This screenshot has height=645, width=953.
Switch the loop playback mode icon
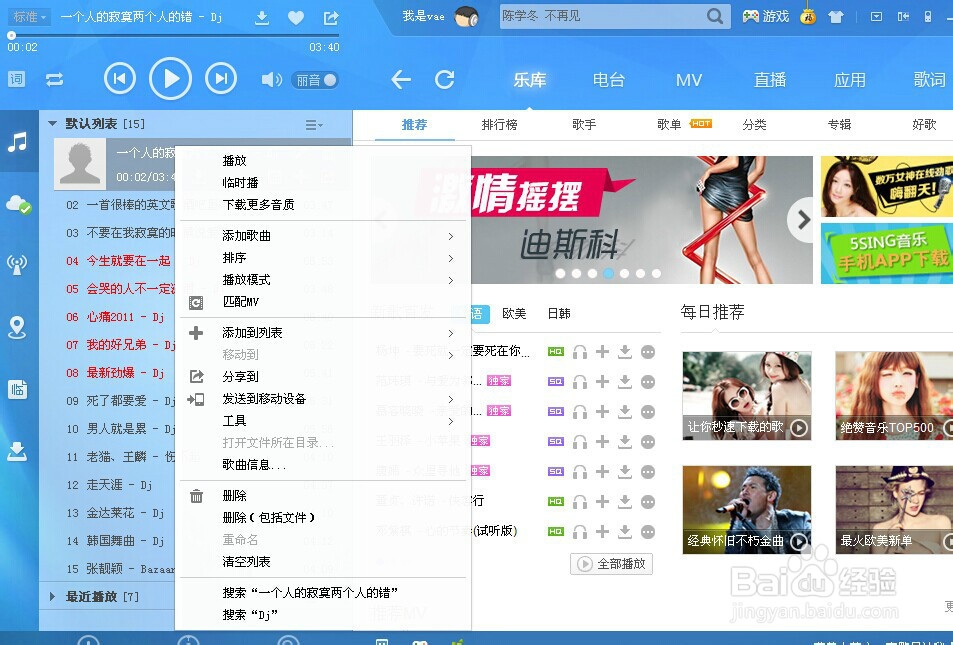pos(55,79)
